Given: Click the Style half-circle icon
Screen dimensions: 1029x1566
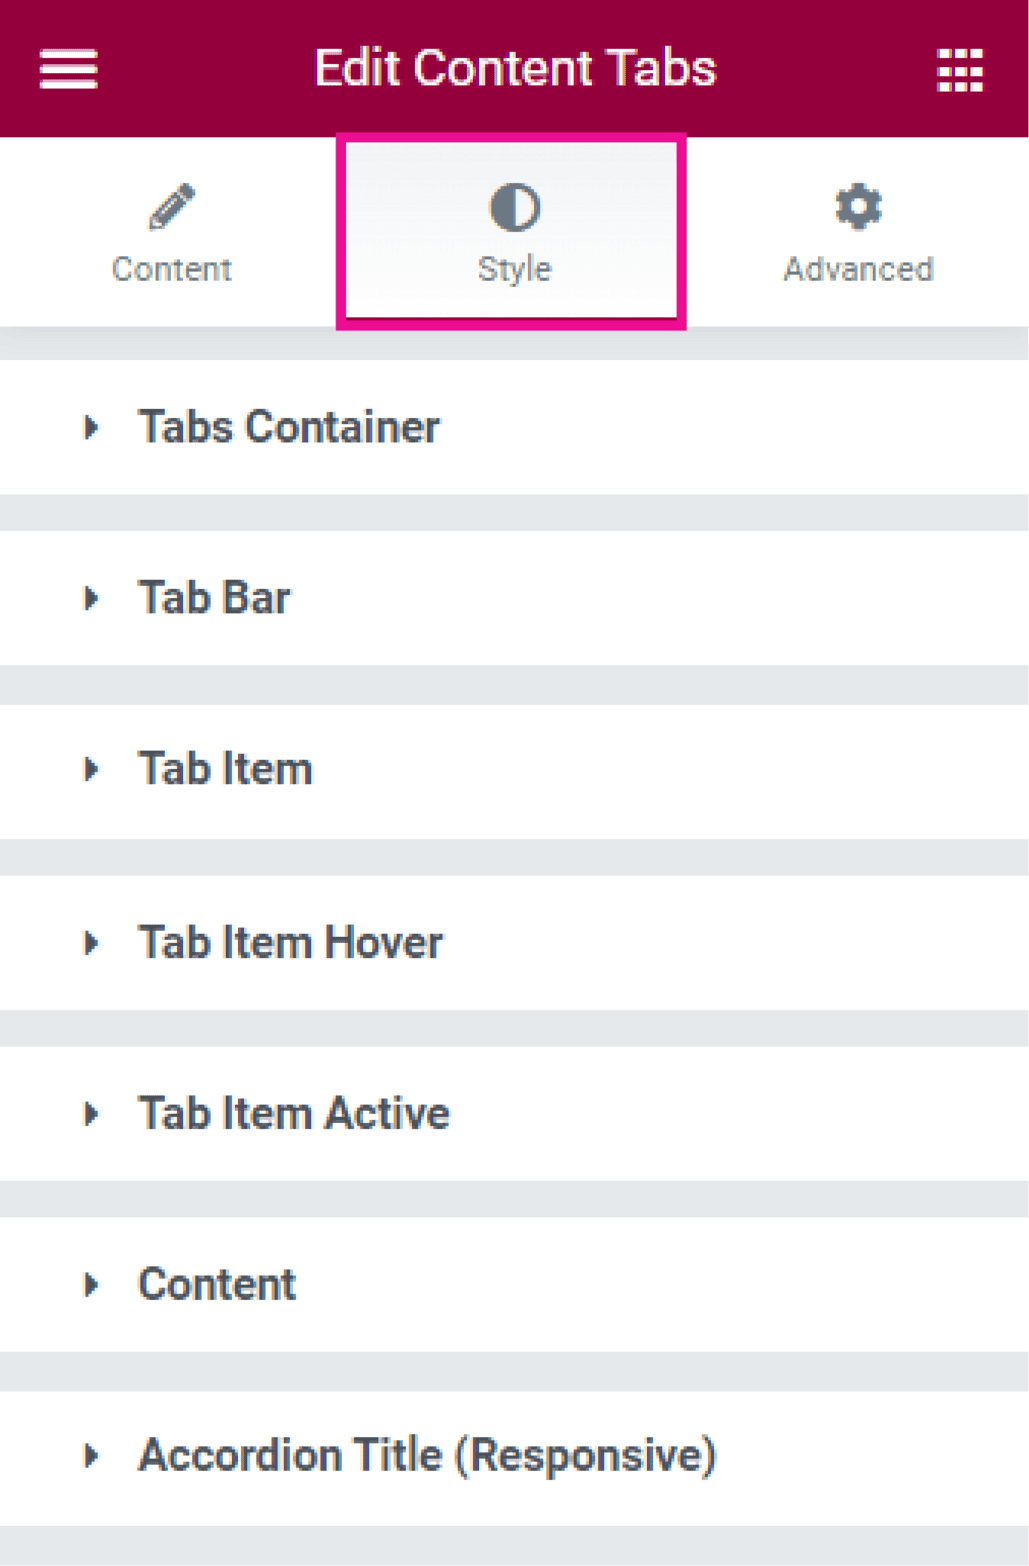Looking at the screenshot, I should (x=514, y=207).
